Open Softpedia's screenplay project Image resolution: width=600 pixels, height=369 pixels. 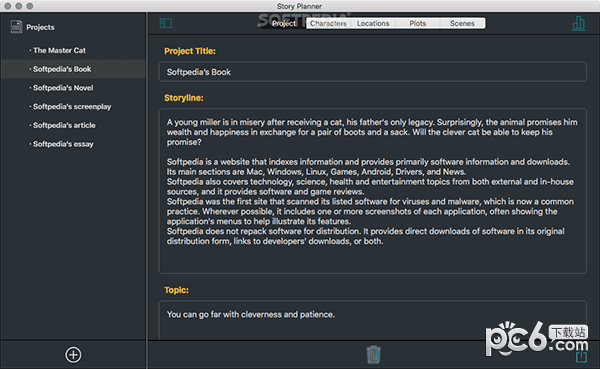pos(73,106)
